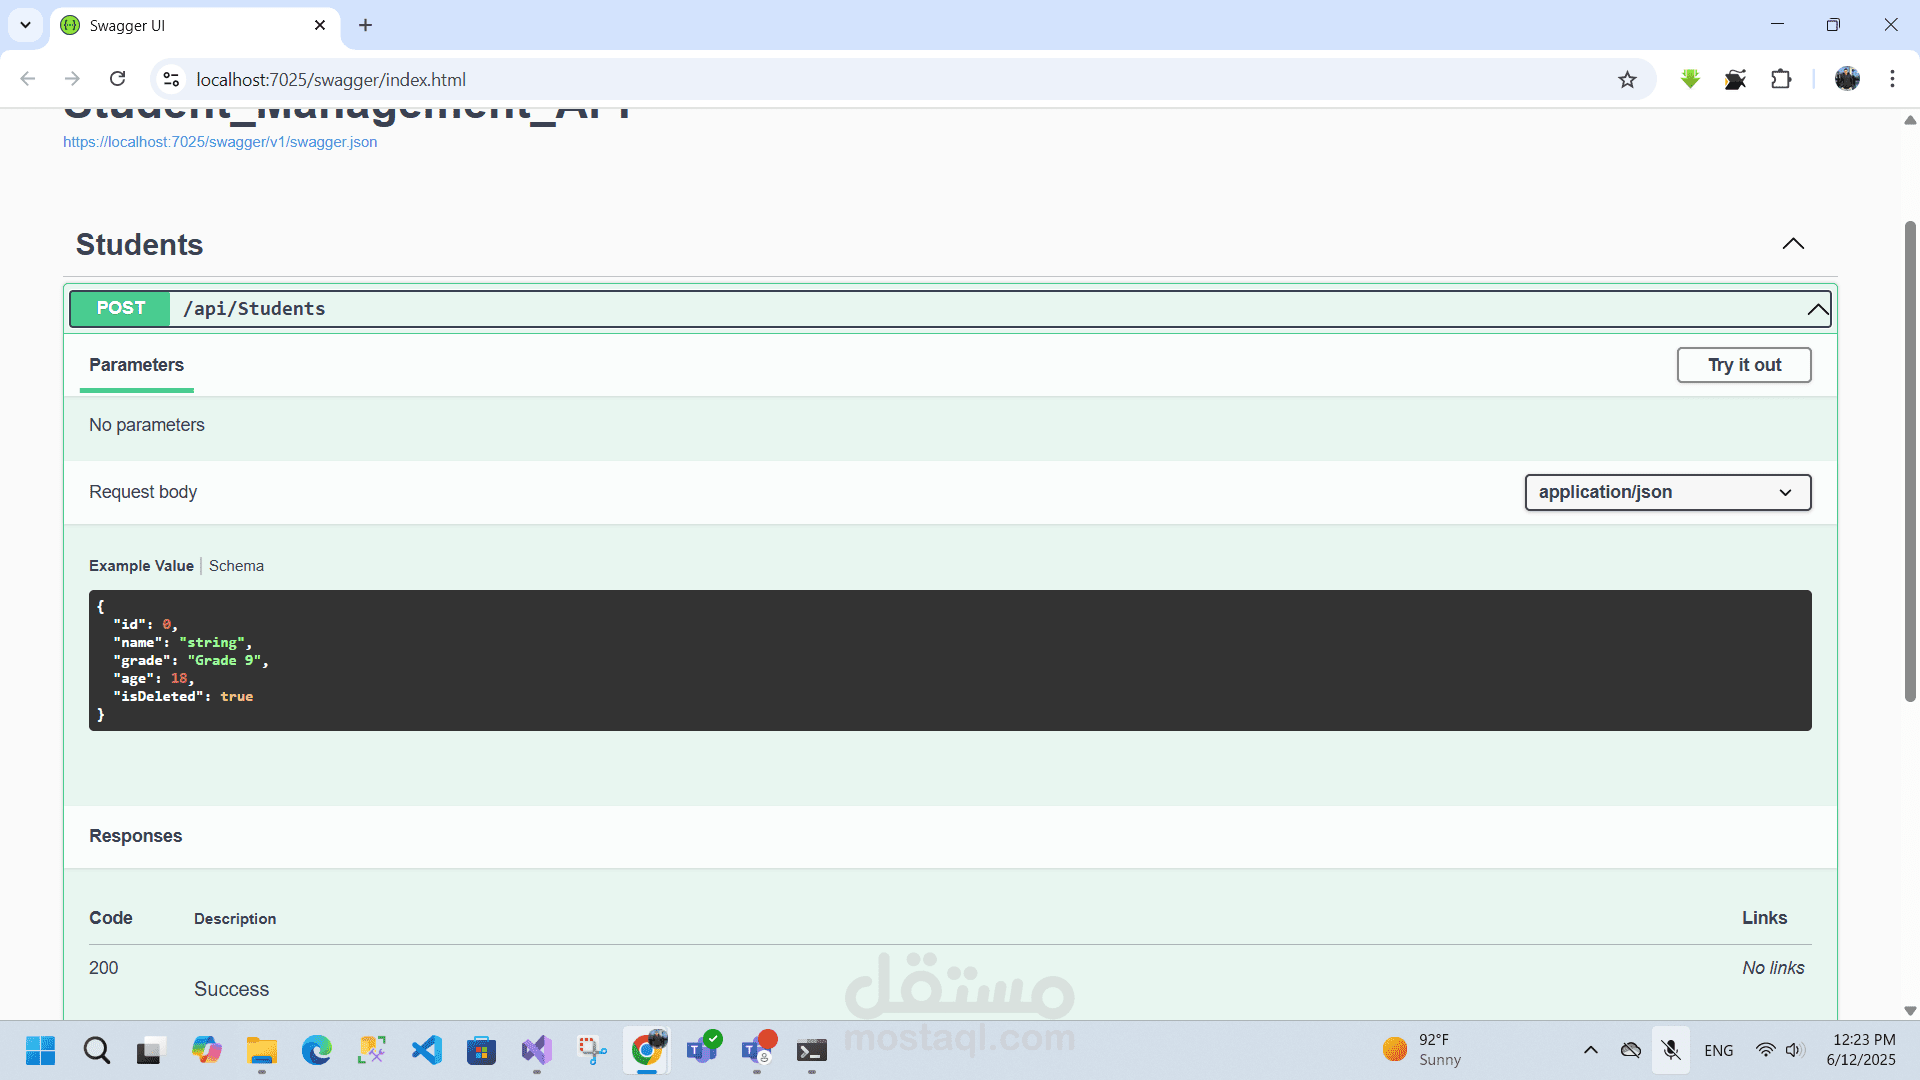Viewport: 1920px width, 1080px height.
Task: Collapse the POST /api/Students operation
Action: pos(1816,309)
